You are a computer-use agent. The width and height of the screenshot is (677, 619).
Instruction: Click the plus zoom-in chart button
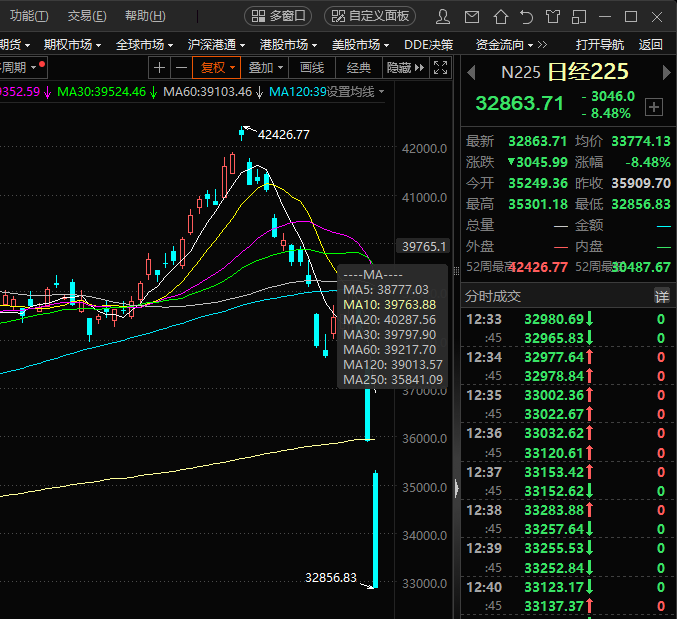(x=159, y=67)
